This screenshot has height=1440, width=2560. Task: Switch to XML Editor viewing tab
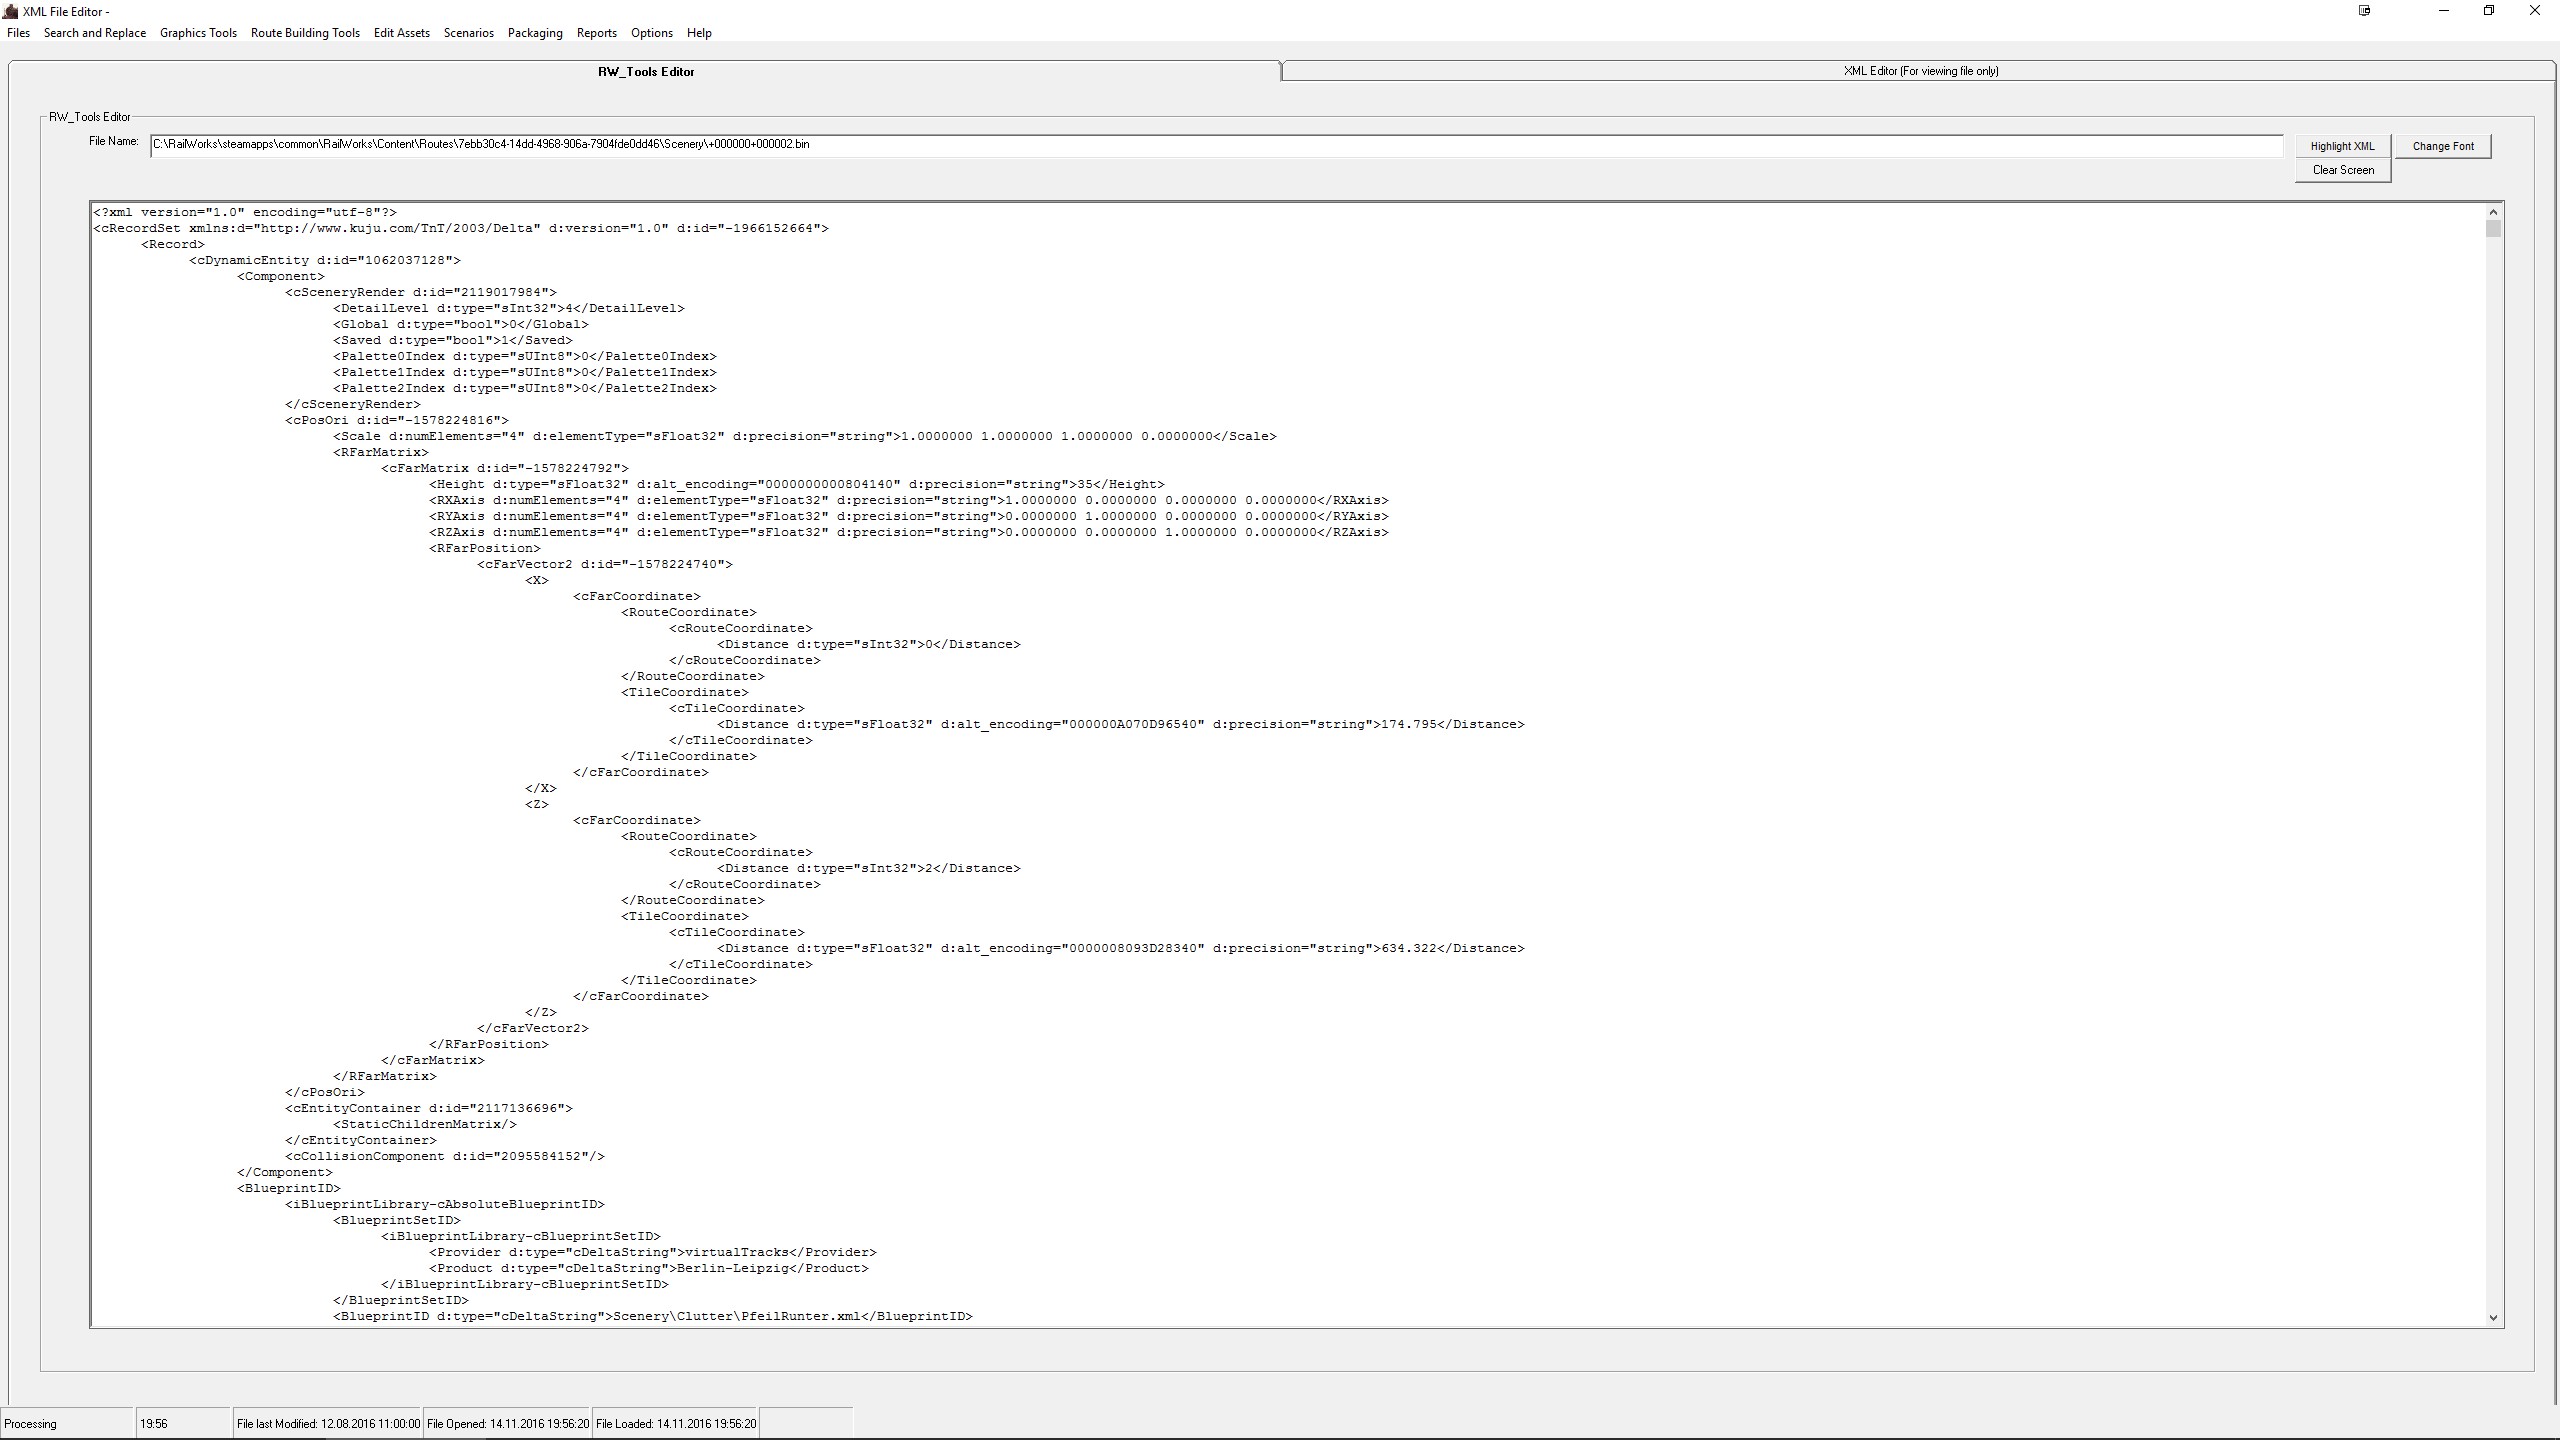click(1920, 71)
